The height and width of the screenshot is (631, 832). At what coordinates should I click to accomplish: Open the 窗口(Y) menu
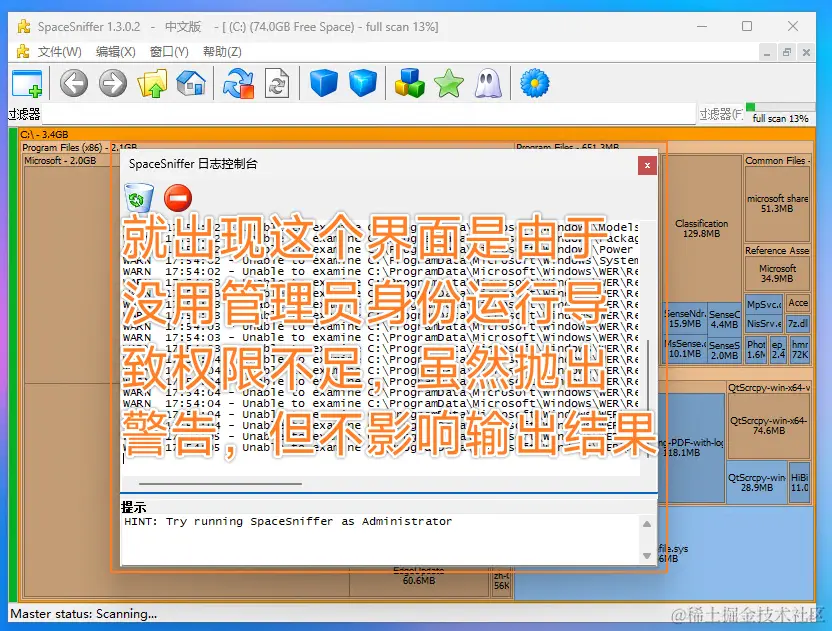pos(169,51)
